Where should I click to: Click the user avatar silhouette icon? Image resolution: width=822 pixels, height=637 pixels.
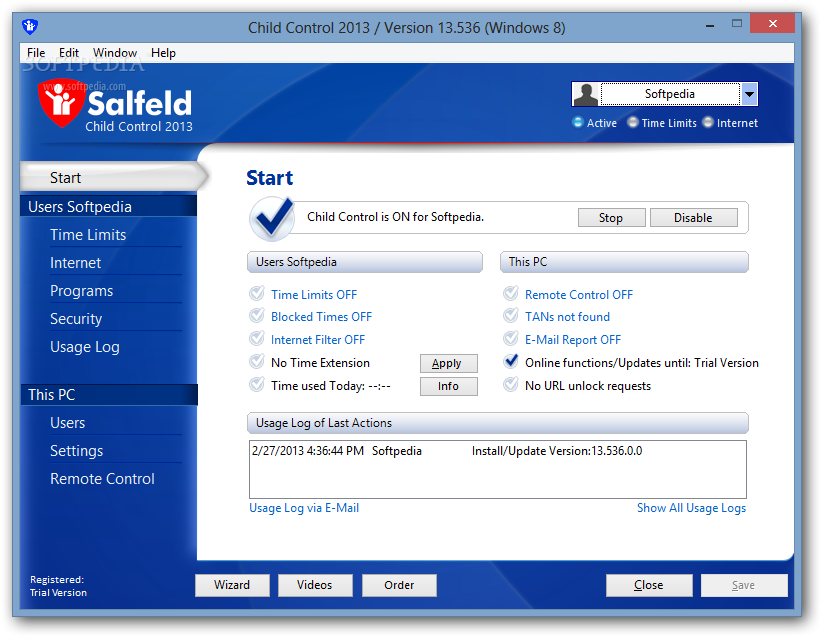pyautogui.click(x=586, y=94)
